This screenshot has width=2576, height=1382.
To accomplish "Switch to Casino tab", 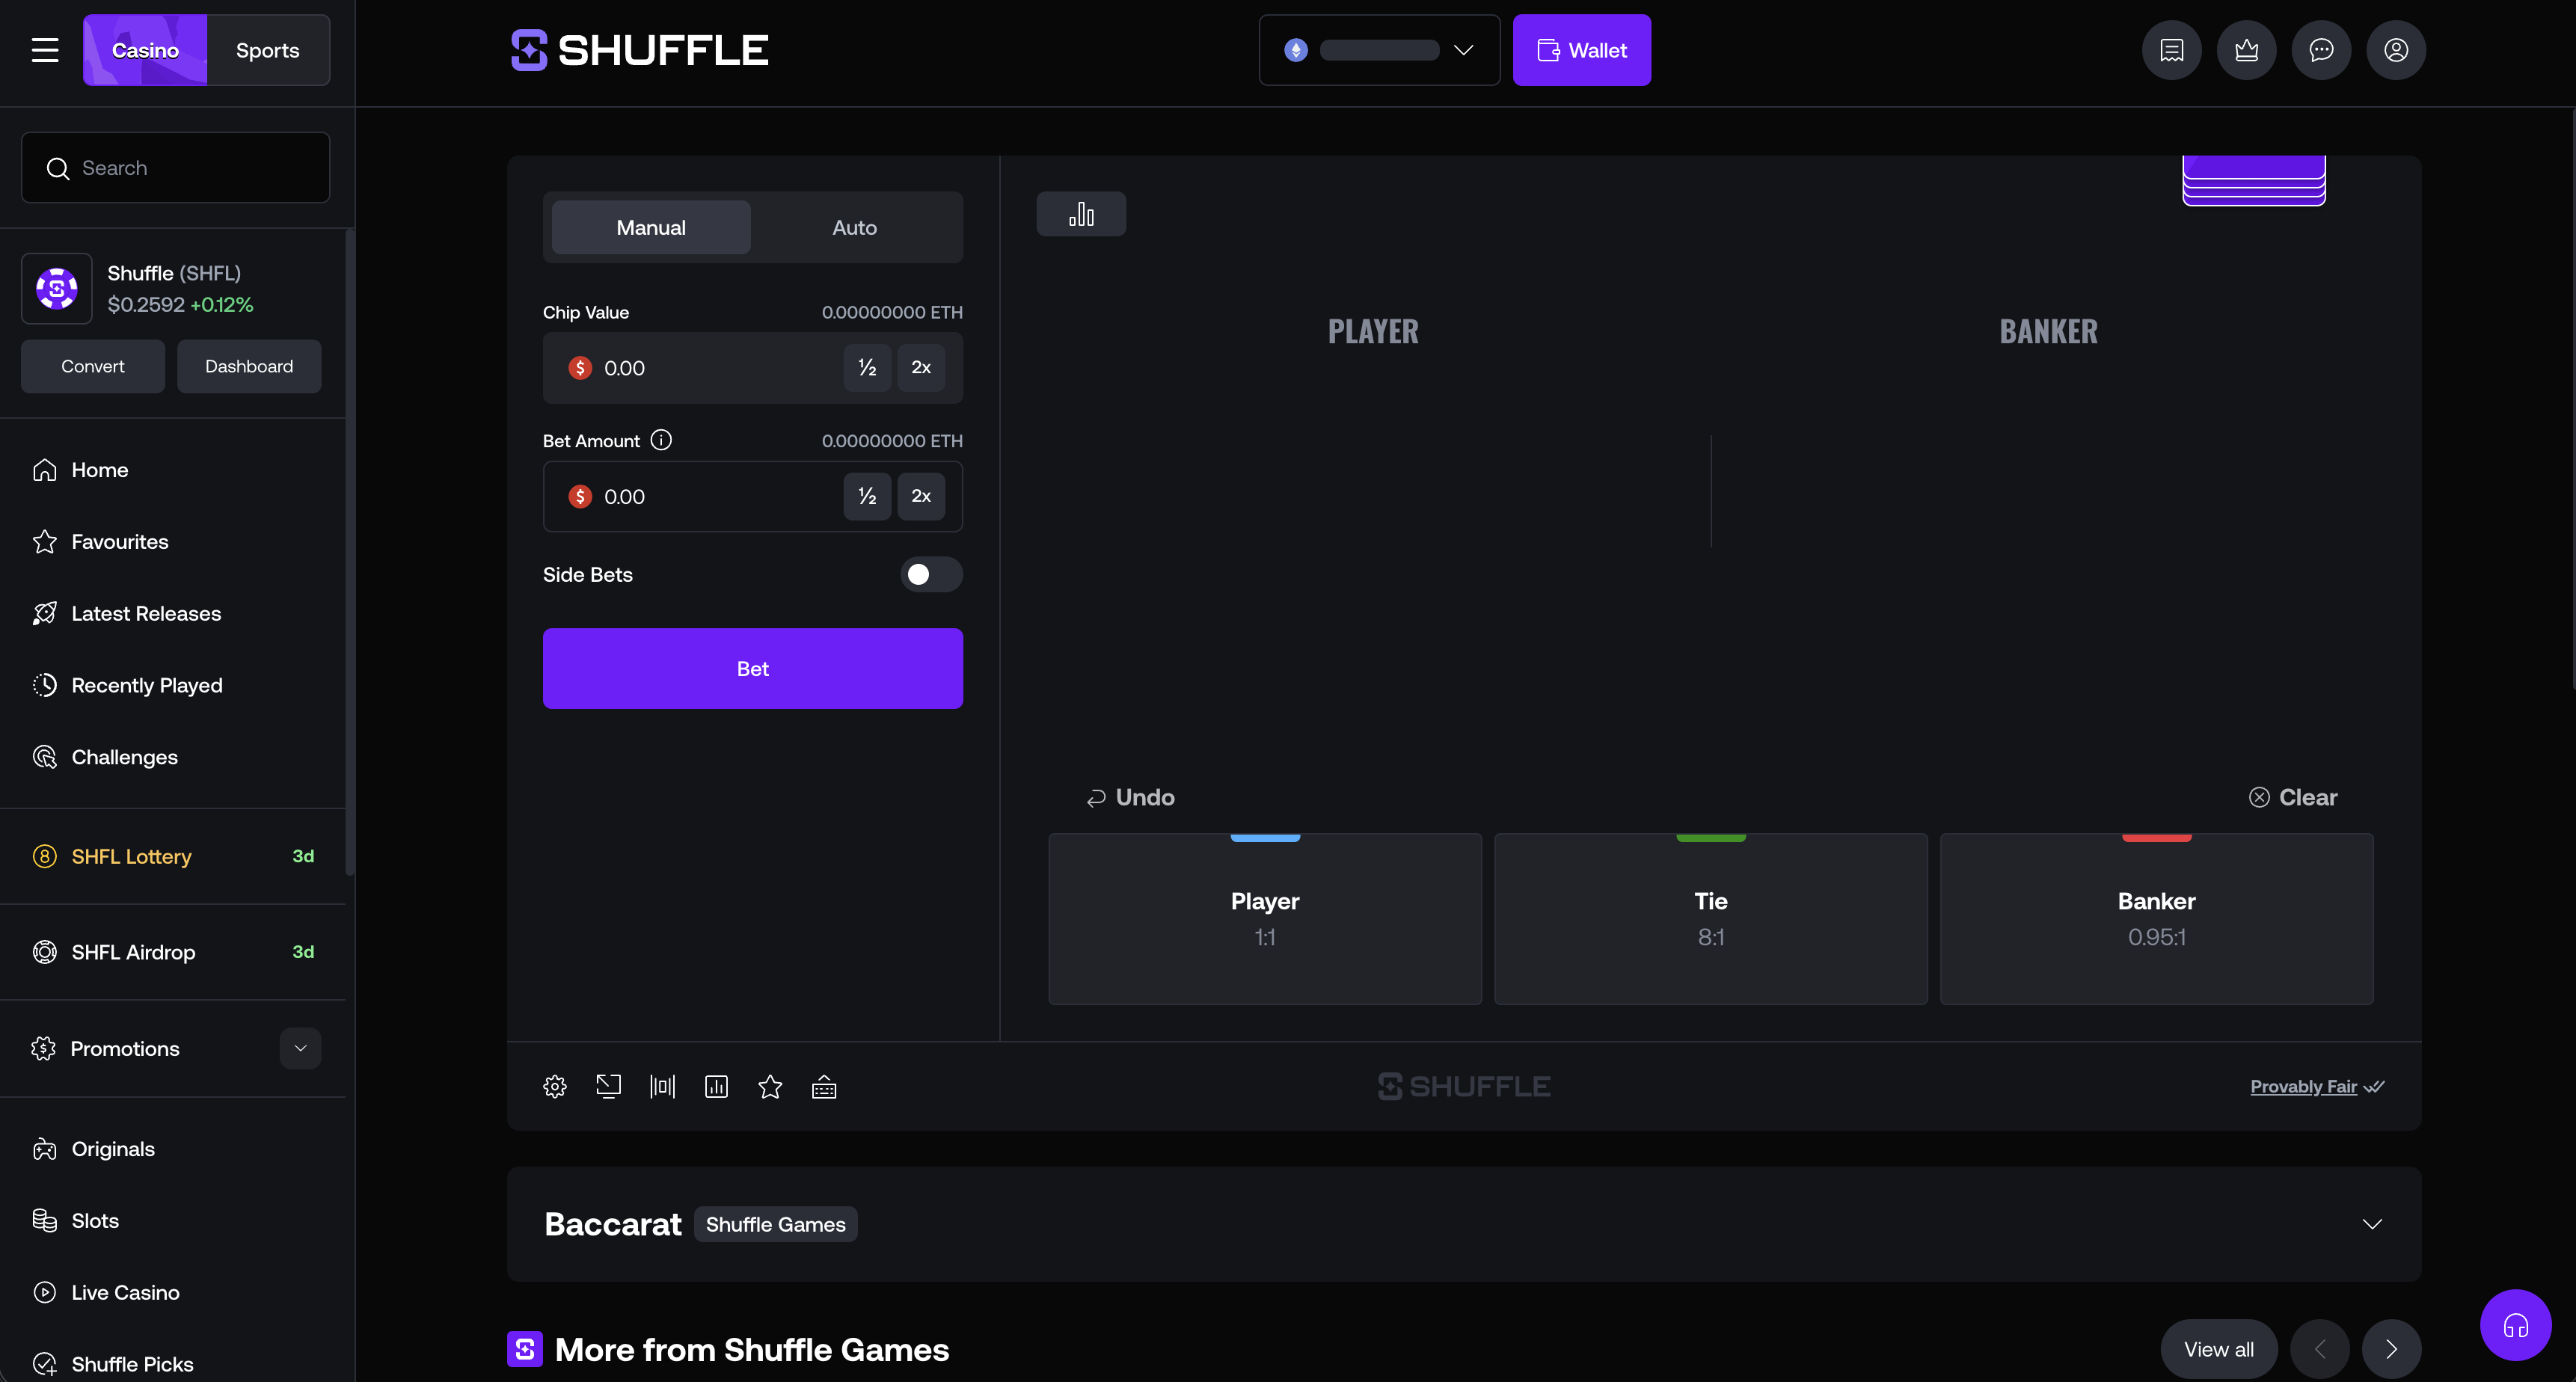I will 145,50.
